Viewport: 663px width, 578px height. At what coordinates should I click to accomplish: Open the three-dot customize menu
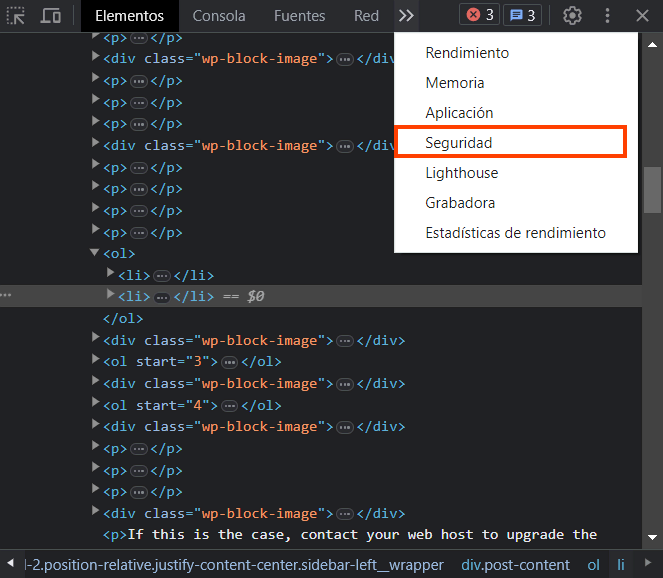pyautogui.click(x=607, y=16)
